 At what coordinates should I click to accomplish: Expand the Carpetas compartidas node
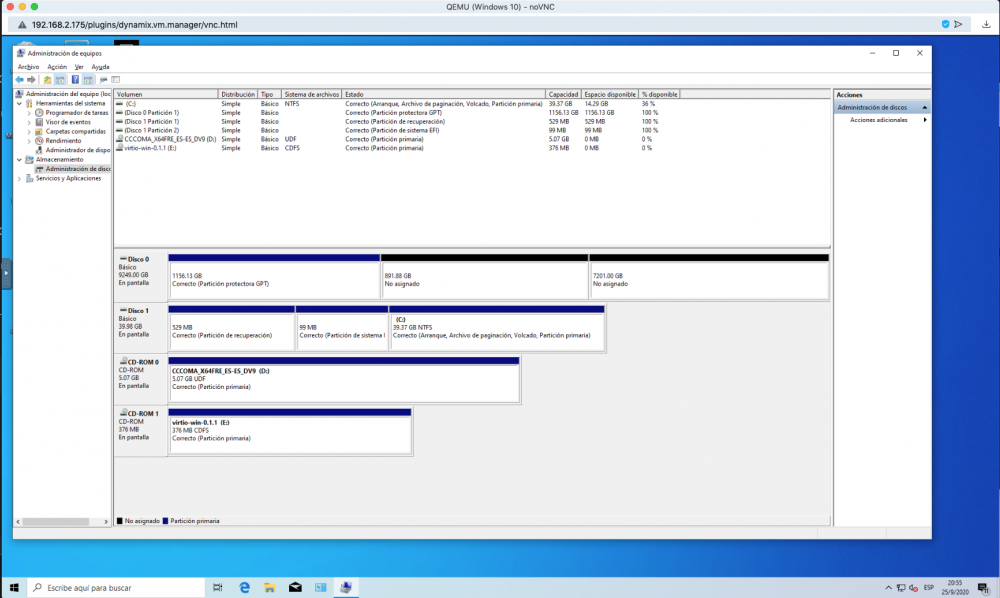[29, 131]
